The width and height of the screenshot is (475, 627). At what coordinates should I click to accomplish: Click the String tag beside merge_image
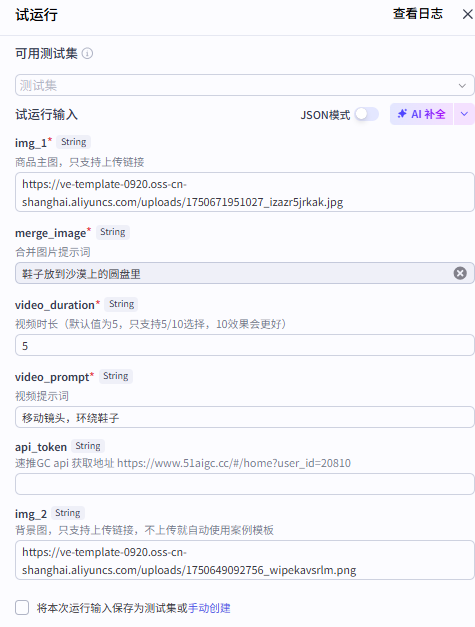(x=113, y=232)
